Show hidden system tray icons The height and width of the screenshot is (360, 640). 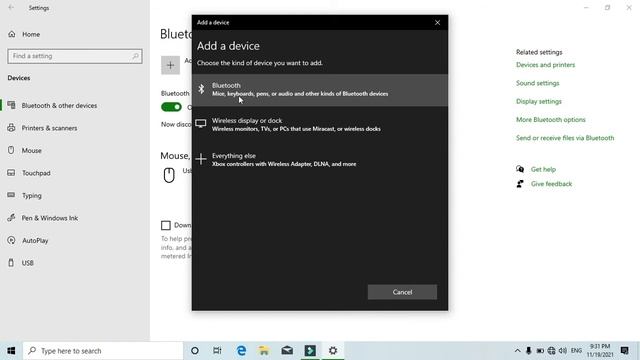517,351
